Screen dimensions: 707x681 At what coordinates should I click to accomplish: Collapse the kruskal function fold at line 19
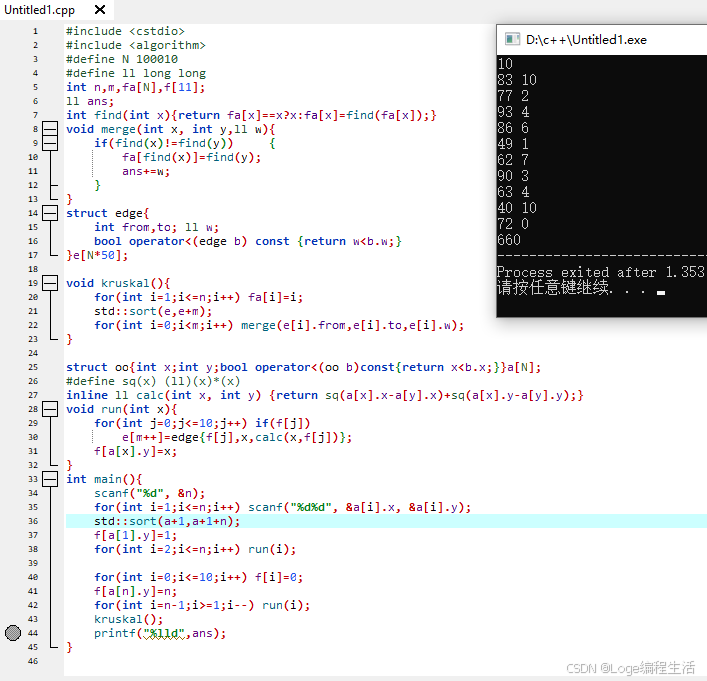pyautogui.click(x=50, y=283)
